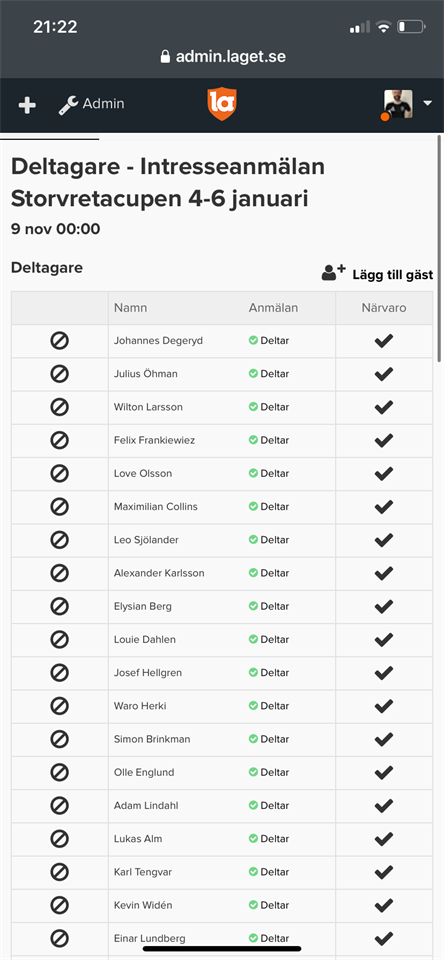Go to the laget.se shield logo home
Image resolution: width=444 pixels, height=960 pixels.
222,104
